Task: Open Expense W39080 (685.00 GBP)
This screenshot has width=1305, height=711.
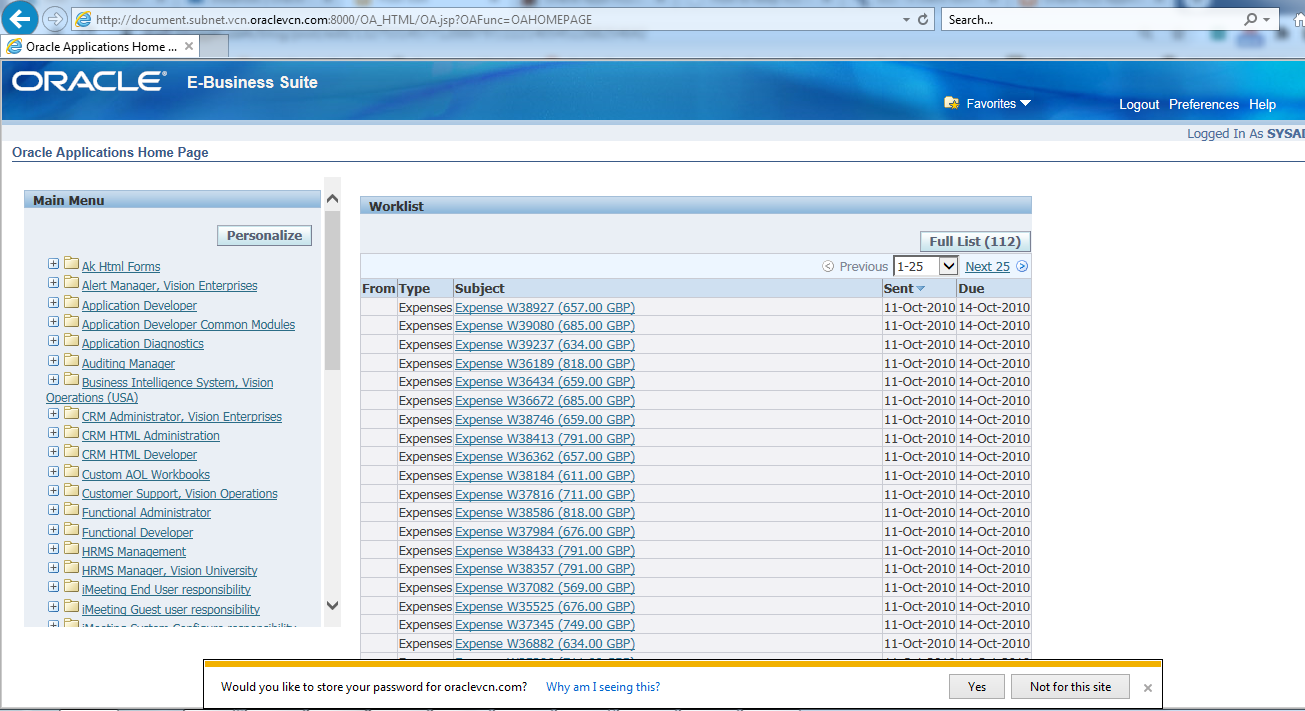Action: [x=544, y=326]
